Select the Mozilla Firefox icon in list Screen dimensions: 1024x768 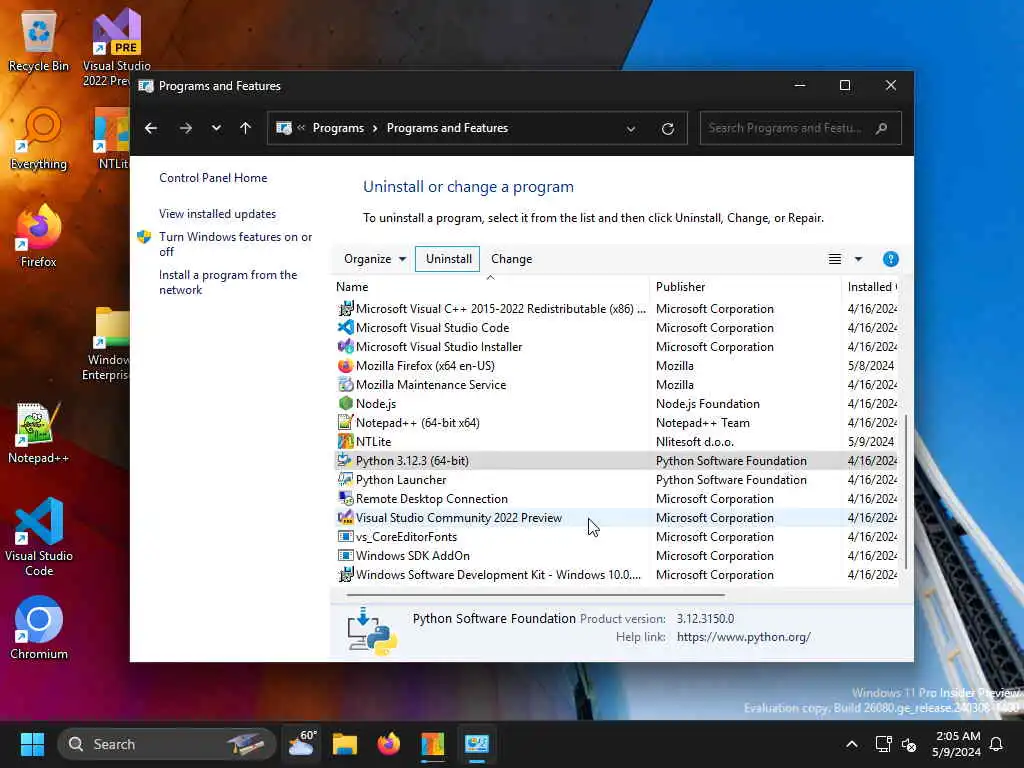tap(345, 365)
